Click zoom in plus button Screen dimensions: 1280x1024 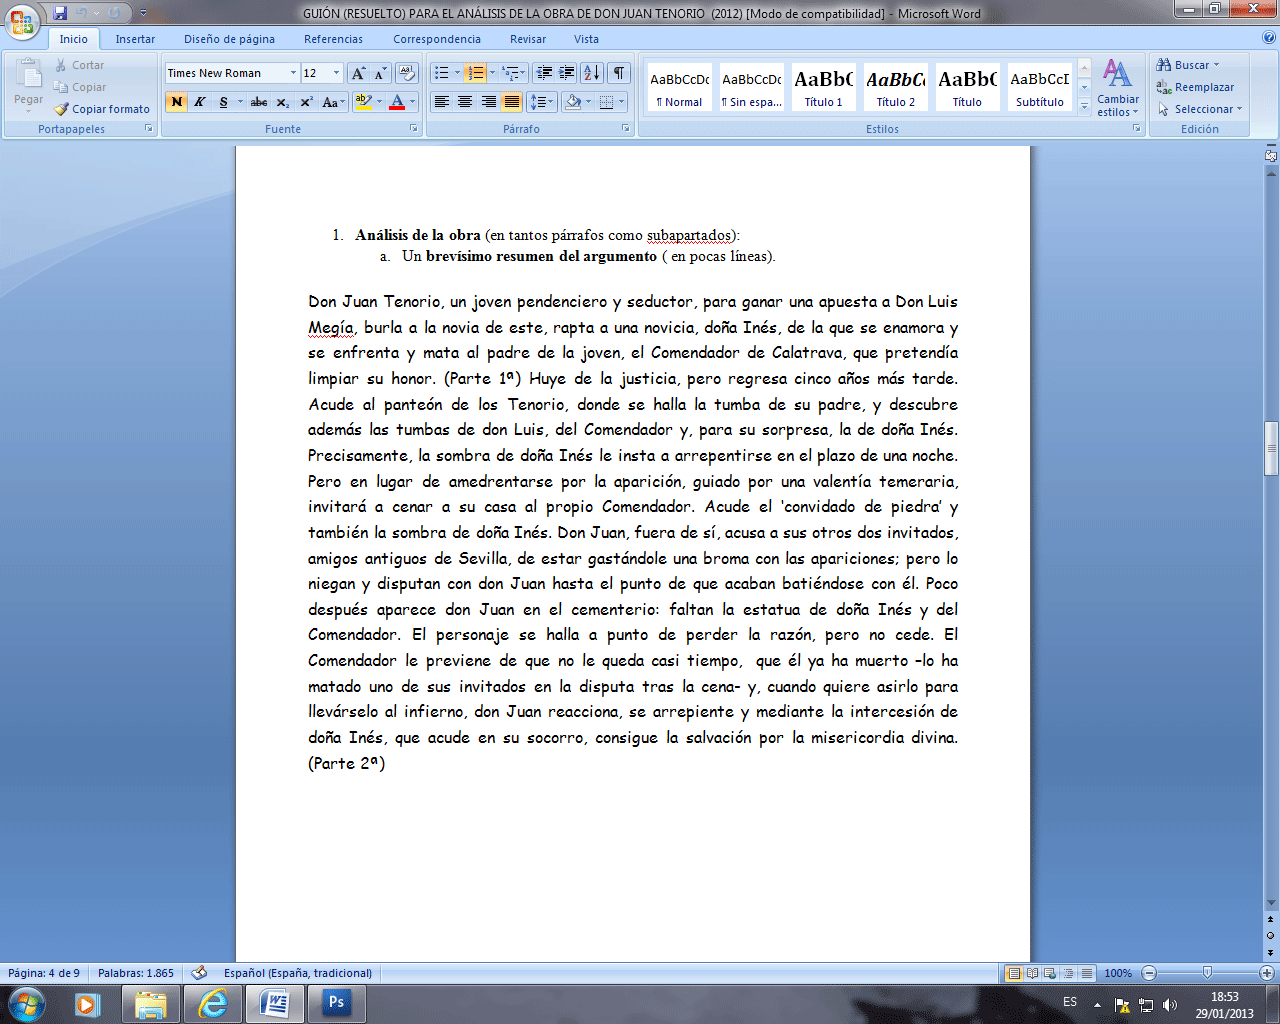[x=1267, y=973]
